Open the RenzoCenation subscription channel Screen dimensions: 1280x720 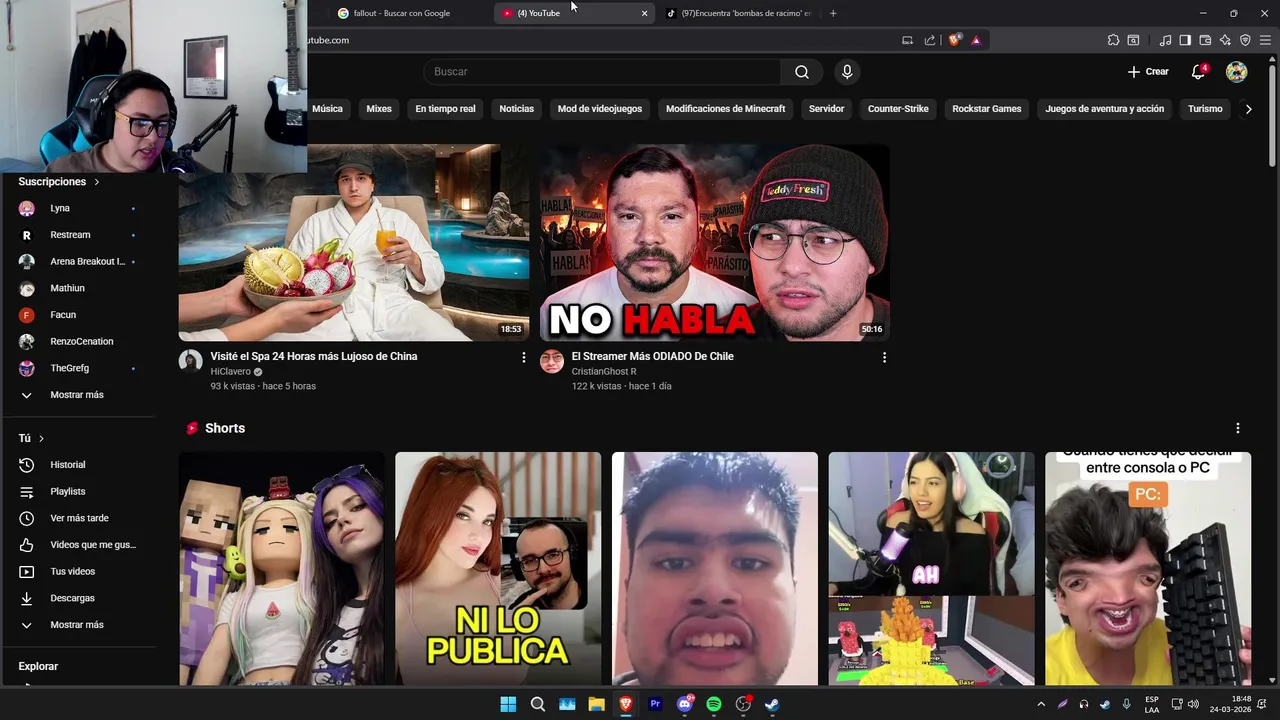pos(78,341)
